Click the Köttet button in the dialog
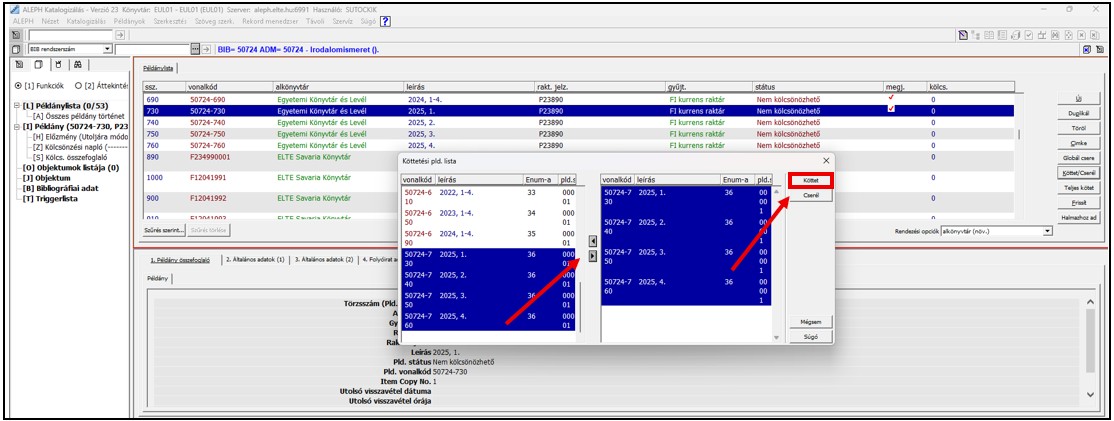The height and width of the screenshot is (421, 1114). click(x=811, y=181)
